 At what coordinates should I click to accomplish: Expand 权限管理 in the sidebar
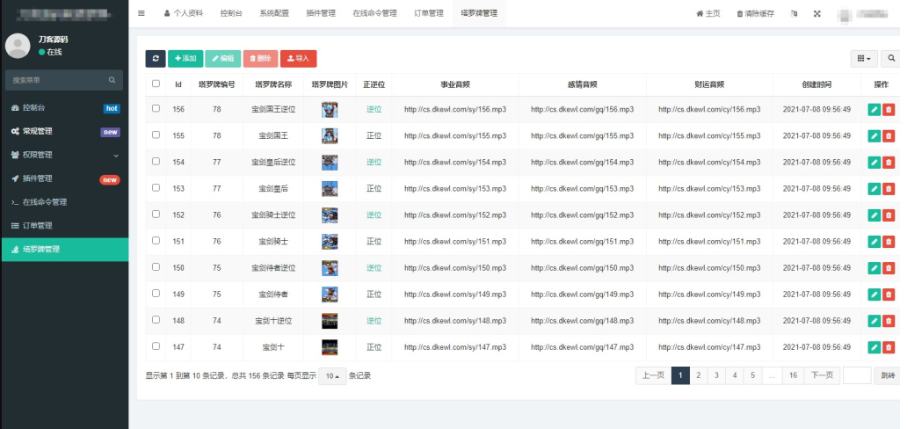(x=64, y=155)
